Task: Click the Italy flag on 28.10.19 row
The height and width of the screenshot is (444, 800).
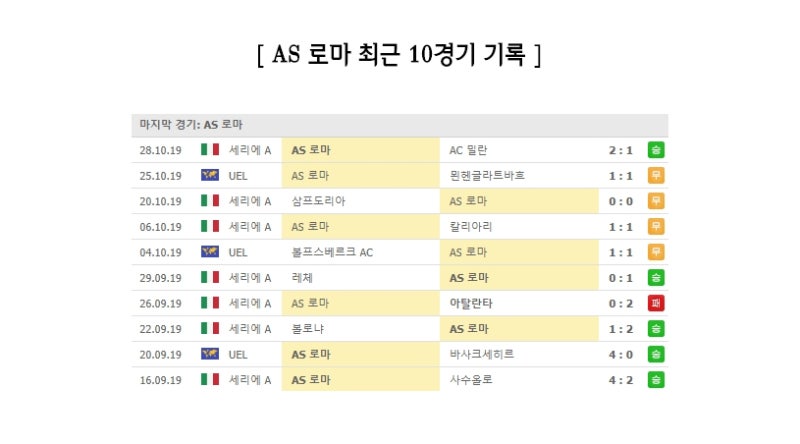Action: [210, 150]
